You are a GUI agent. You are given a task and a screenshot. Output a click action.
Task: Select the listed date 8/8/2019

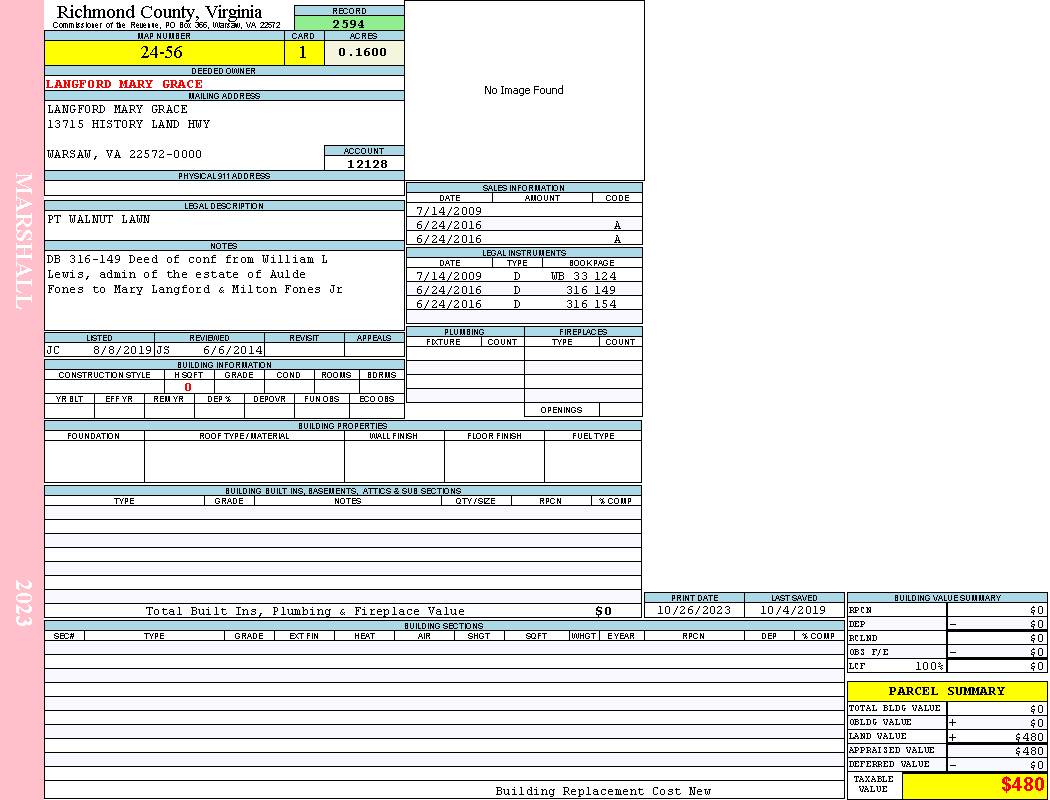point(122,350)
